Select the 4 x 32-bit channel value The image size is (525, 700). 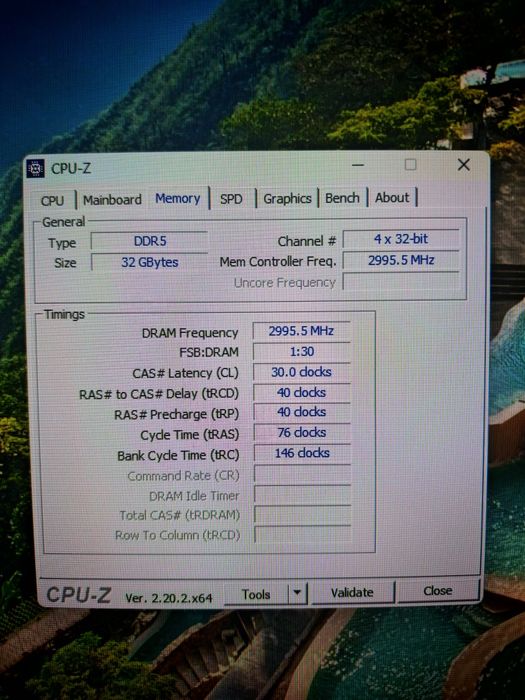pyautogui.click(x=401, y=239)
